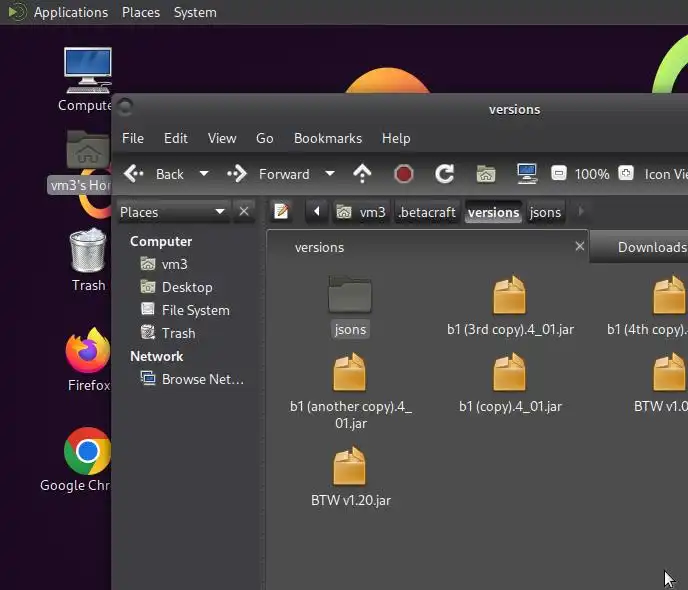Zoom out with the minus button
Image resolution: width=688 pixels, height=590 pixels.
tap(559, 173)
